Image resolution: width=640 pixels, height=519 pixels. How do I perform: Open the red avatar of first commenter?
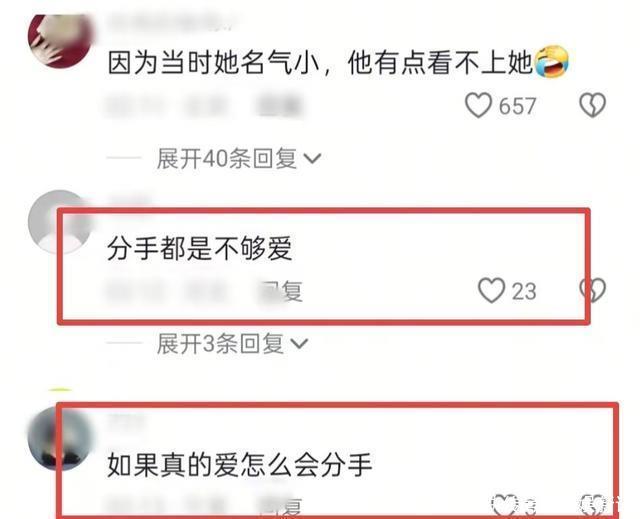(x=60, y=40)
